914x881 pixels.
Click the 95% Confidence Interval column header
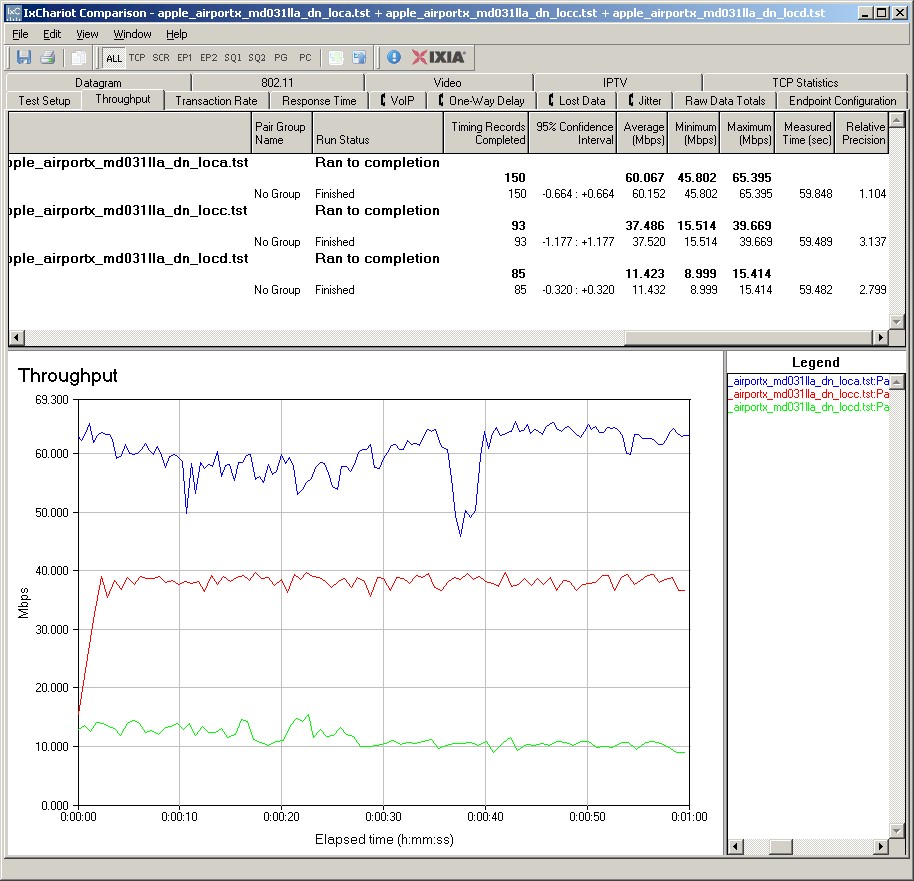tap(573, 133)
